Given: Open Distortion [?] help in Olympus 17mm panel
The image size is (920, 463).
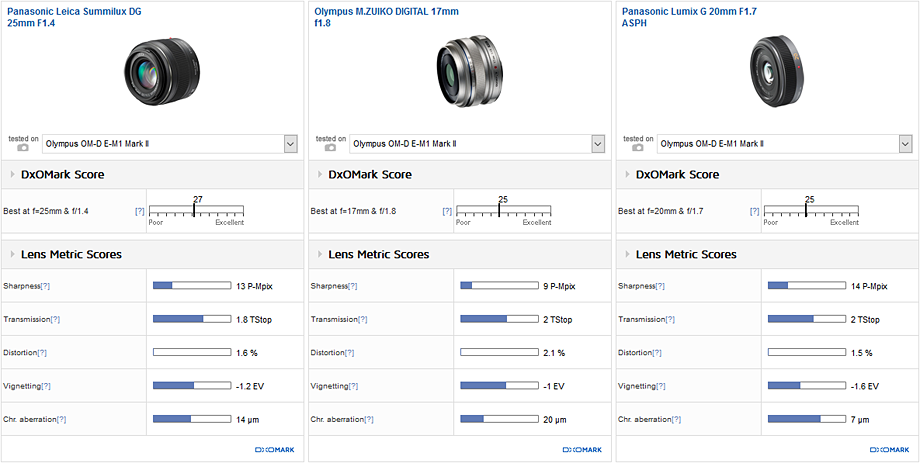Looking at the screenshot, I should tap(349, 353).
